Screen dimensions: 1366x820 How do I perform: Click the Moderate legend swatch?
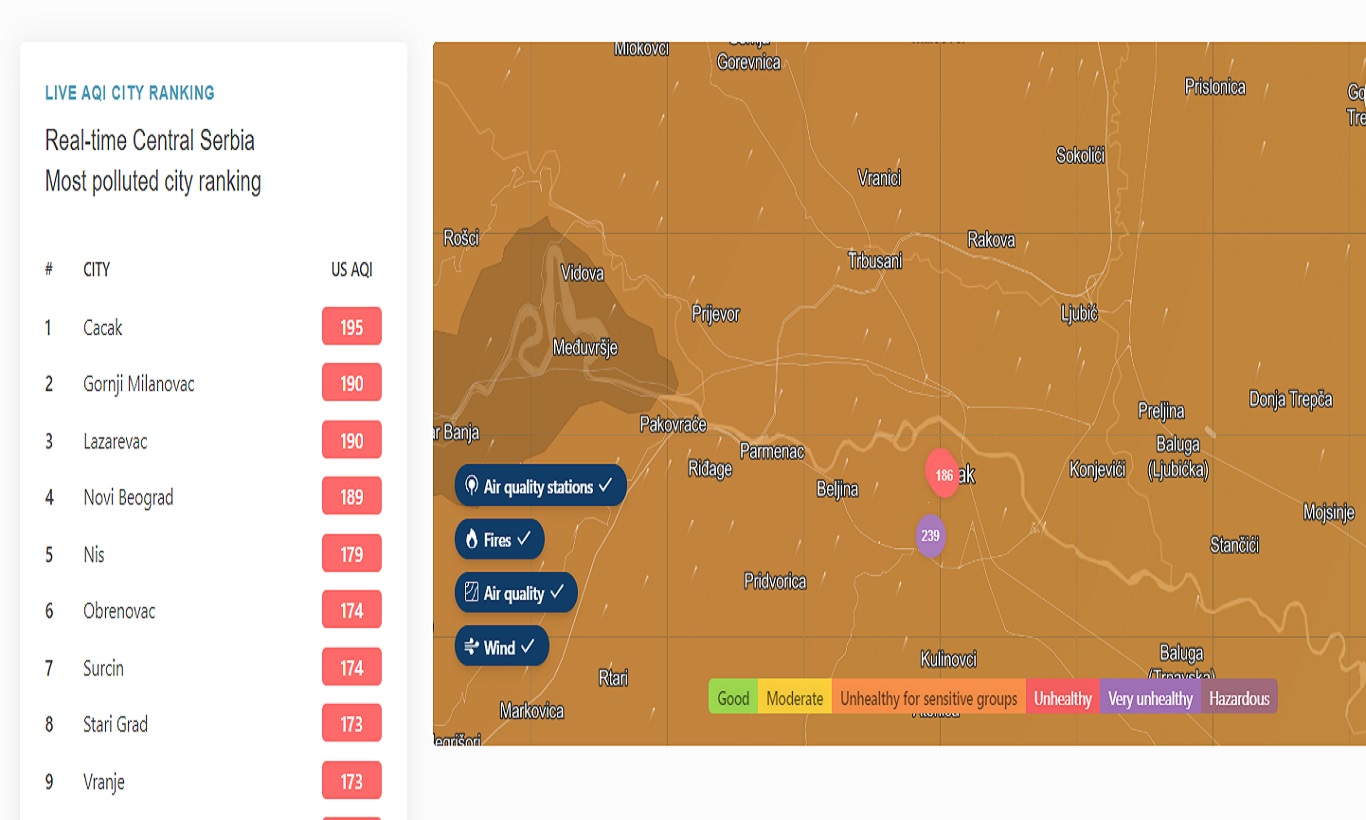[x=795, y=698]
